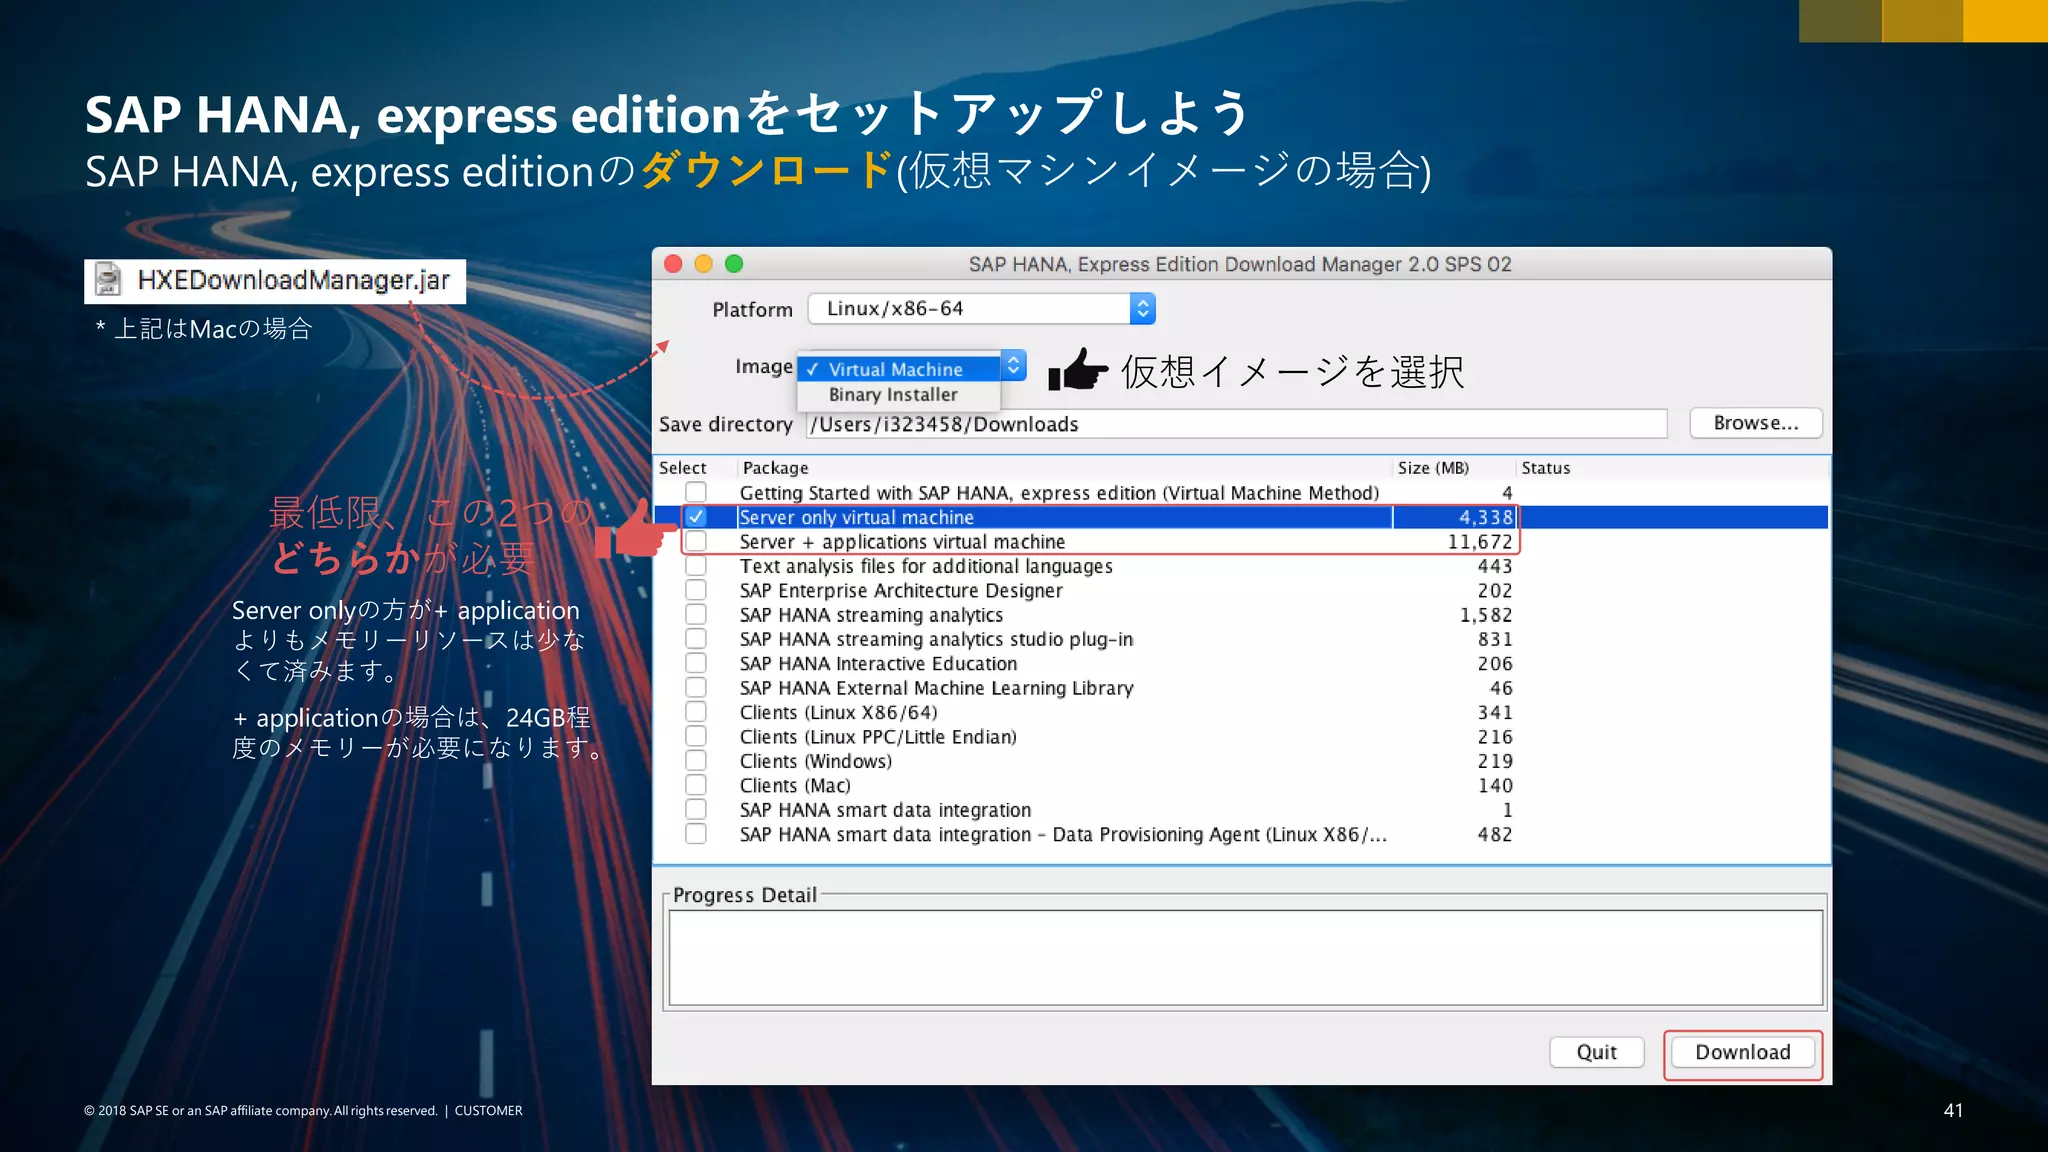2048x1152 pixels.
Task: Tick the Data Provisioning Agent package checkbox
Action: [x=696, y=834]
